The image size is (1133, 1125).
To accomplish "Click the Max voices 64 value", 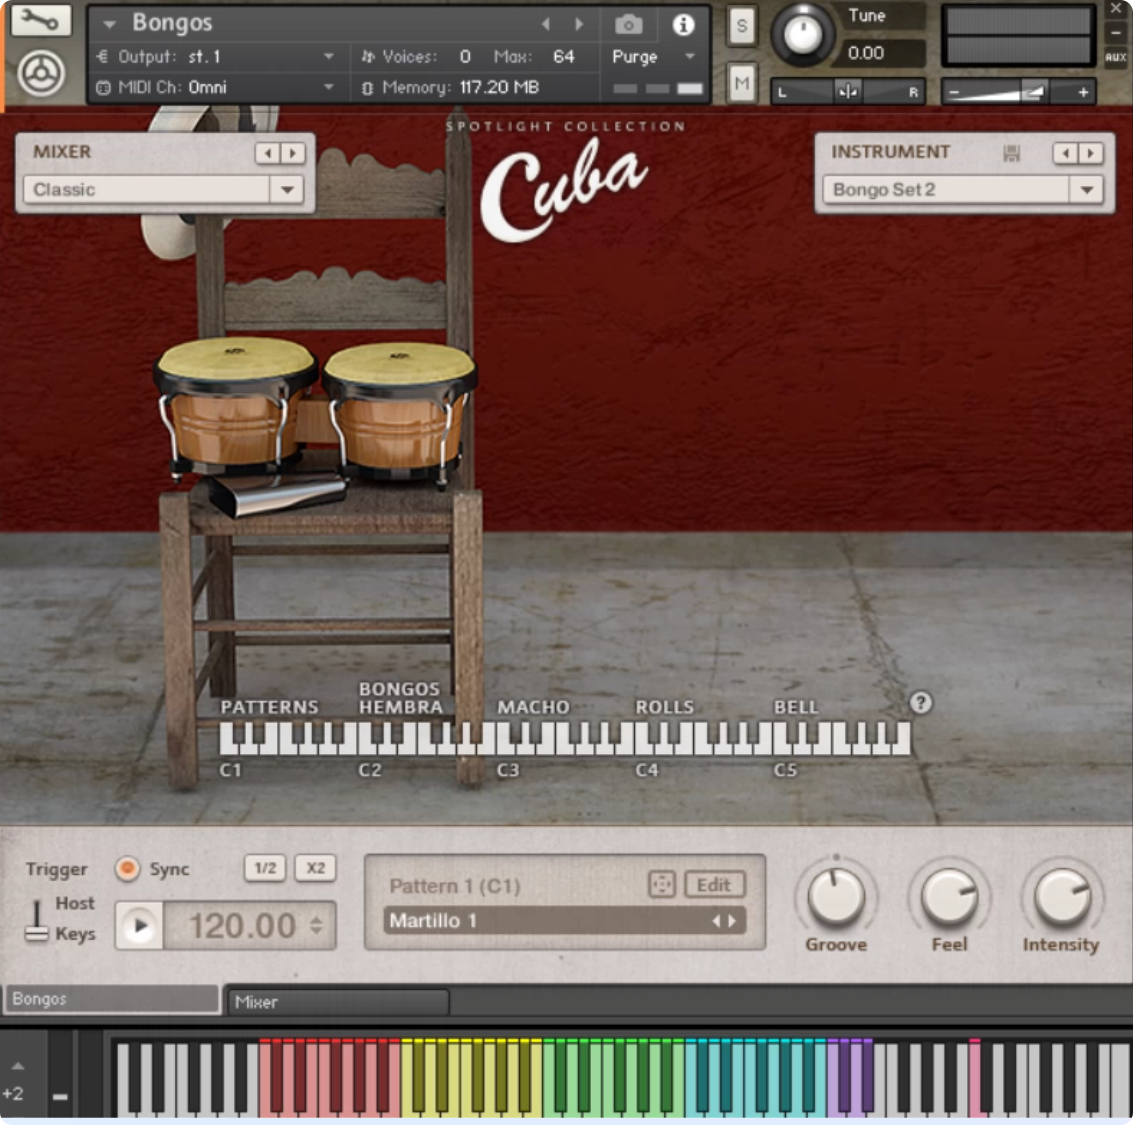I will tap(563, 56).
